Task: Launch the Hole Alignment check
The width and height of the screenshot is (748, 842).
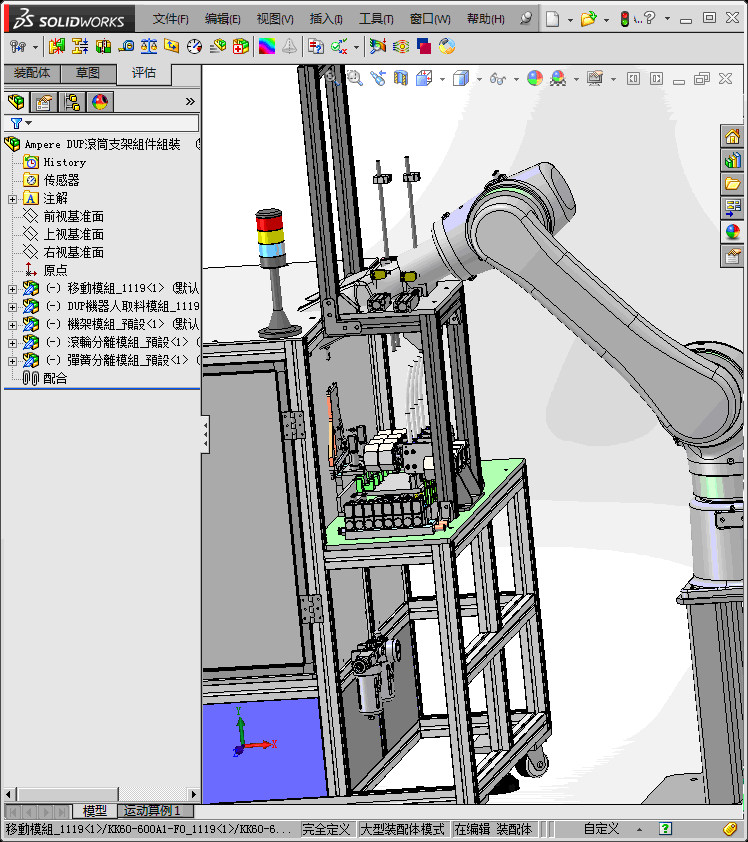Action: coord(103,47)
